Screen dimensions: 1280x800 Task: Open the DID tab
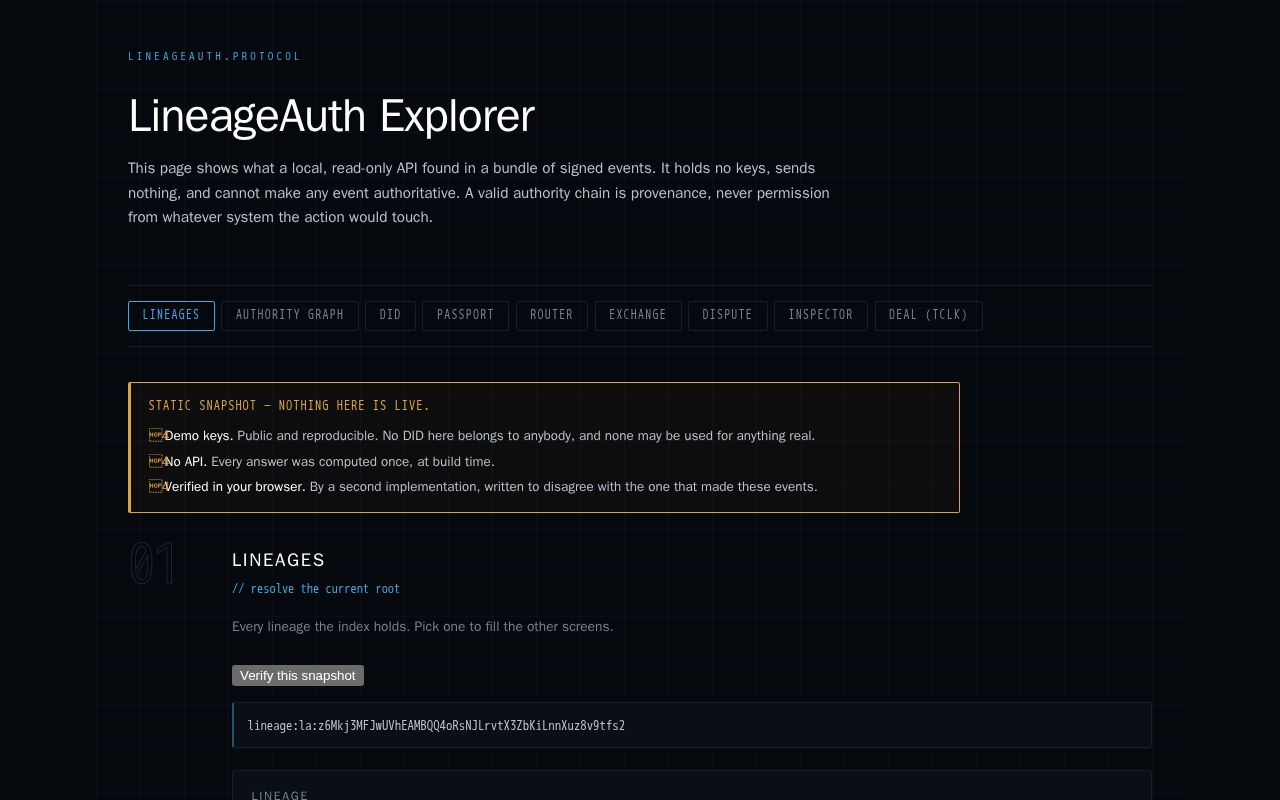(x=390, y=315)
